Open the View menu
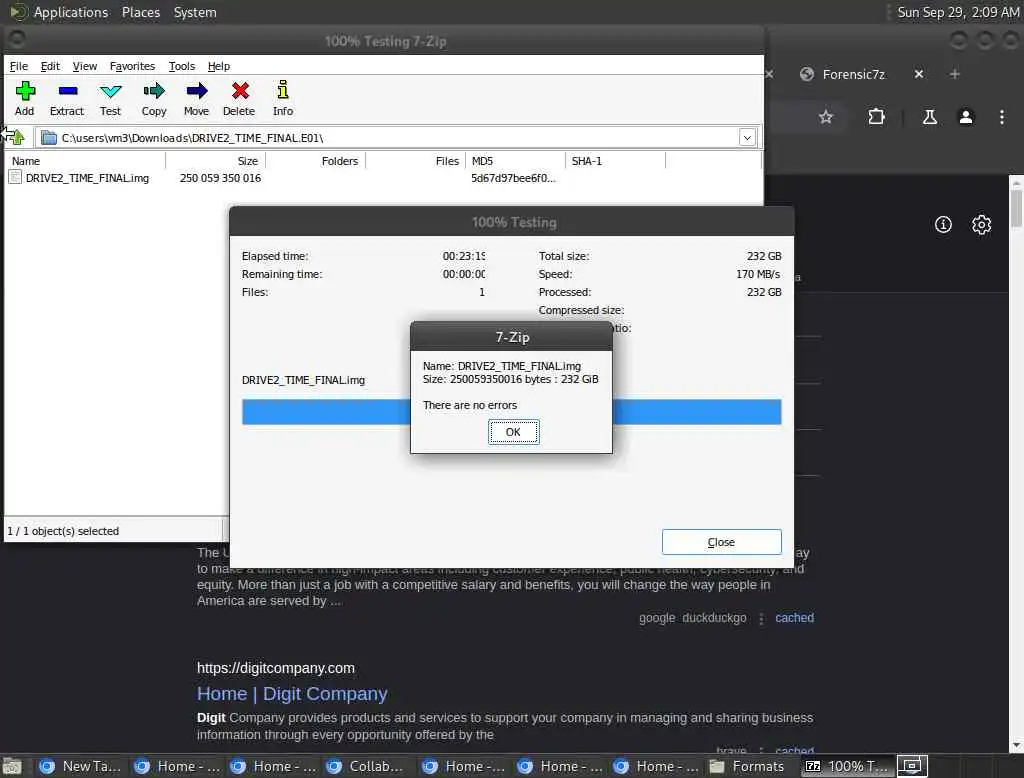The width and height of the screenshot is (1024, 778). click(x=85, y=66)
